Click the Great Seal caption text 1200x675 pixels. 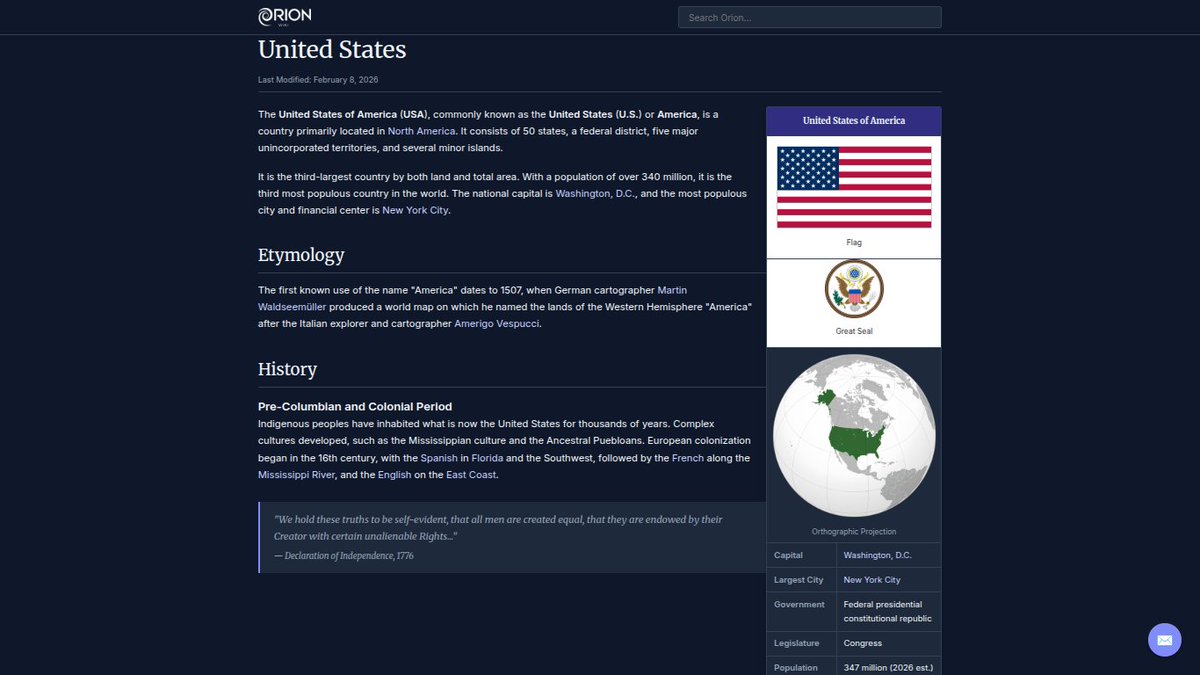(x=854, y=331)
